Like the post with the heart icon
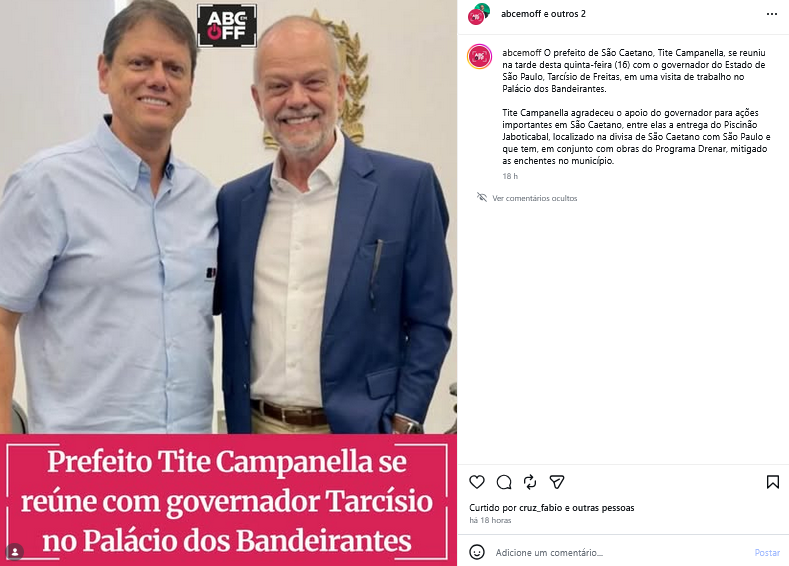 [x=477, y=482]
